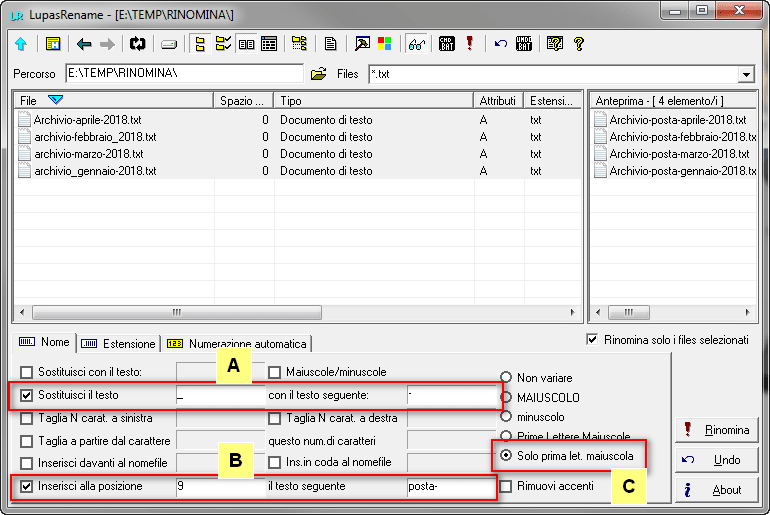Browse for folder next to Percorso

(x=319, y=74)
